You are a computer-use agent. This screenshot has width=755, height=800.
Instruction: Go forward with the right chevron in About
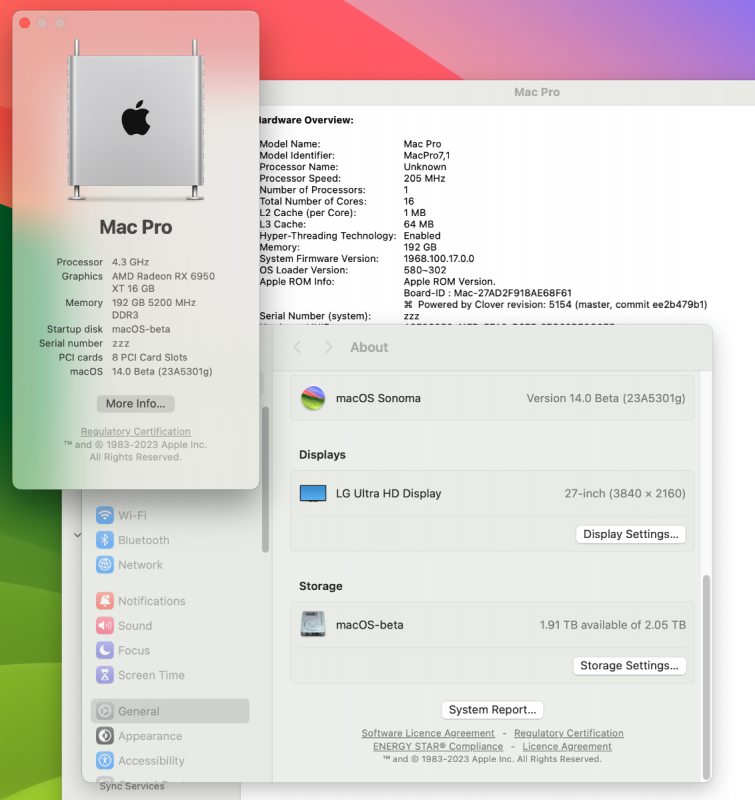coord(329,347)
